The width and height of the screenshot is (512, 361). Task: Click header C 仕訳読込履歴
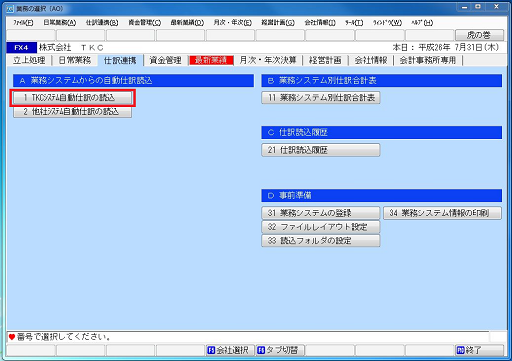(x=382, y=133)
